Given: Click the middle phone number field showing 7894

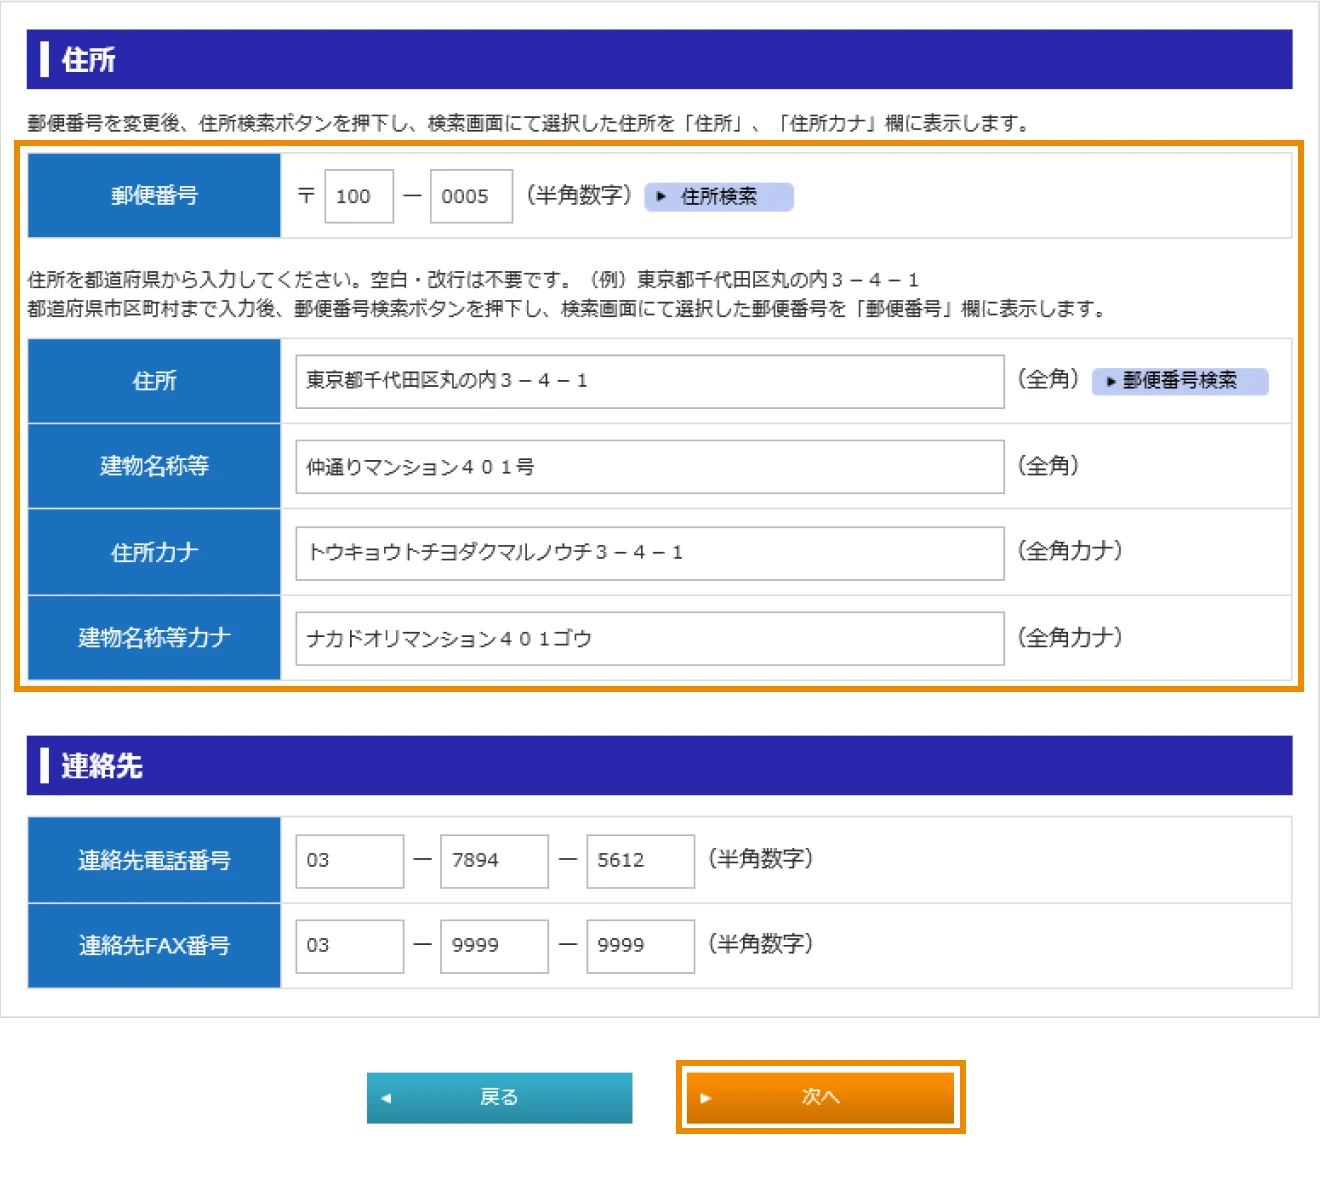Looking at the screenshot, I should (x=493, y=860).
